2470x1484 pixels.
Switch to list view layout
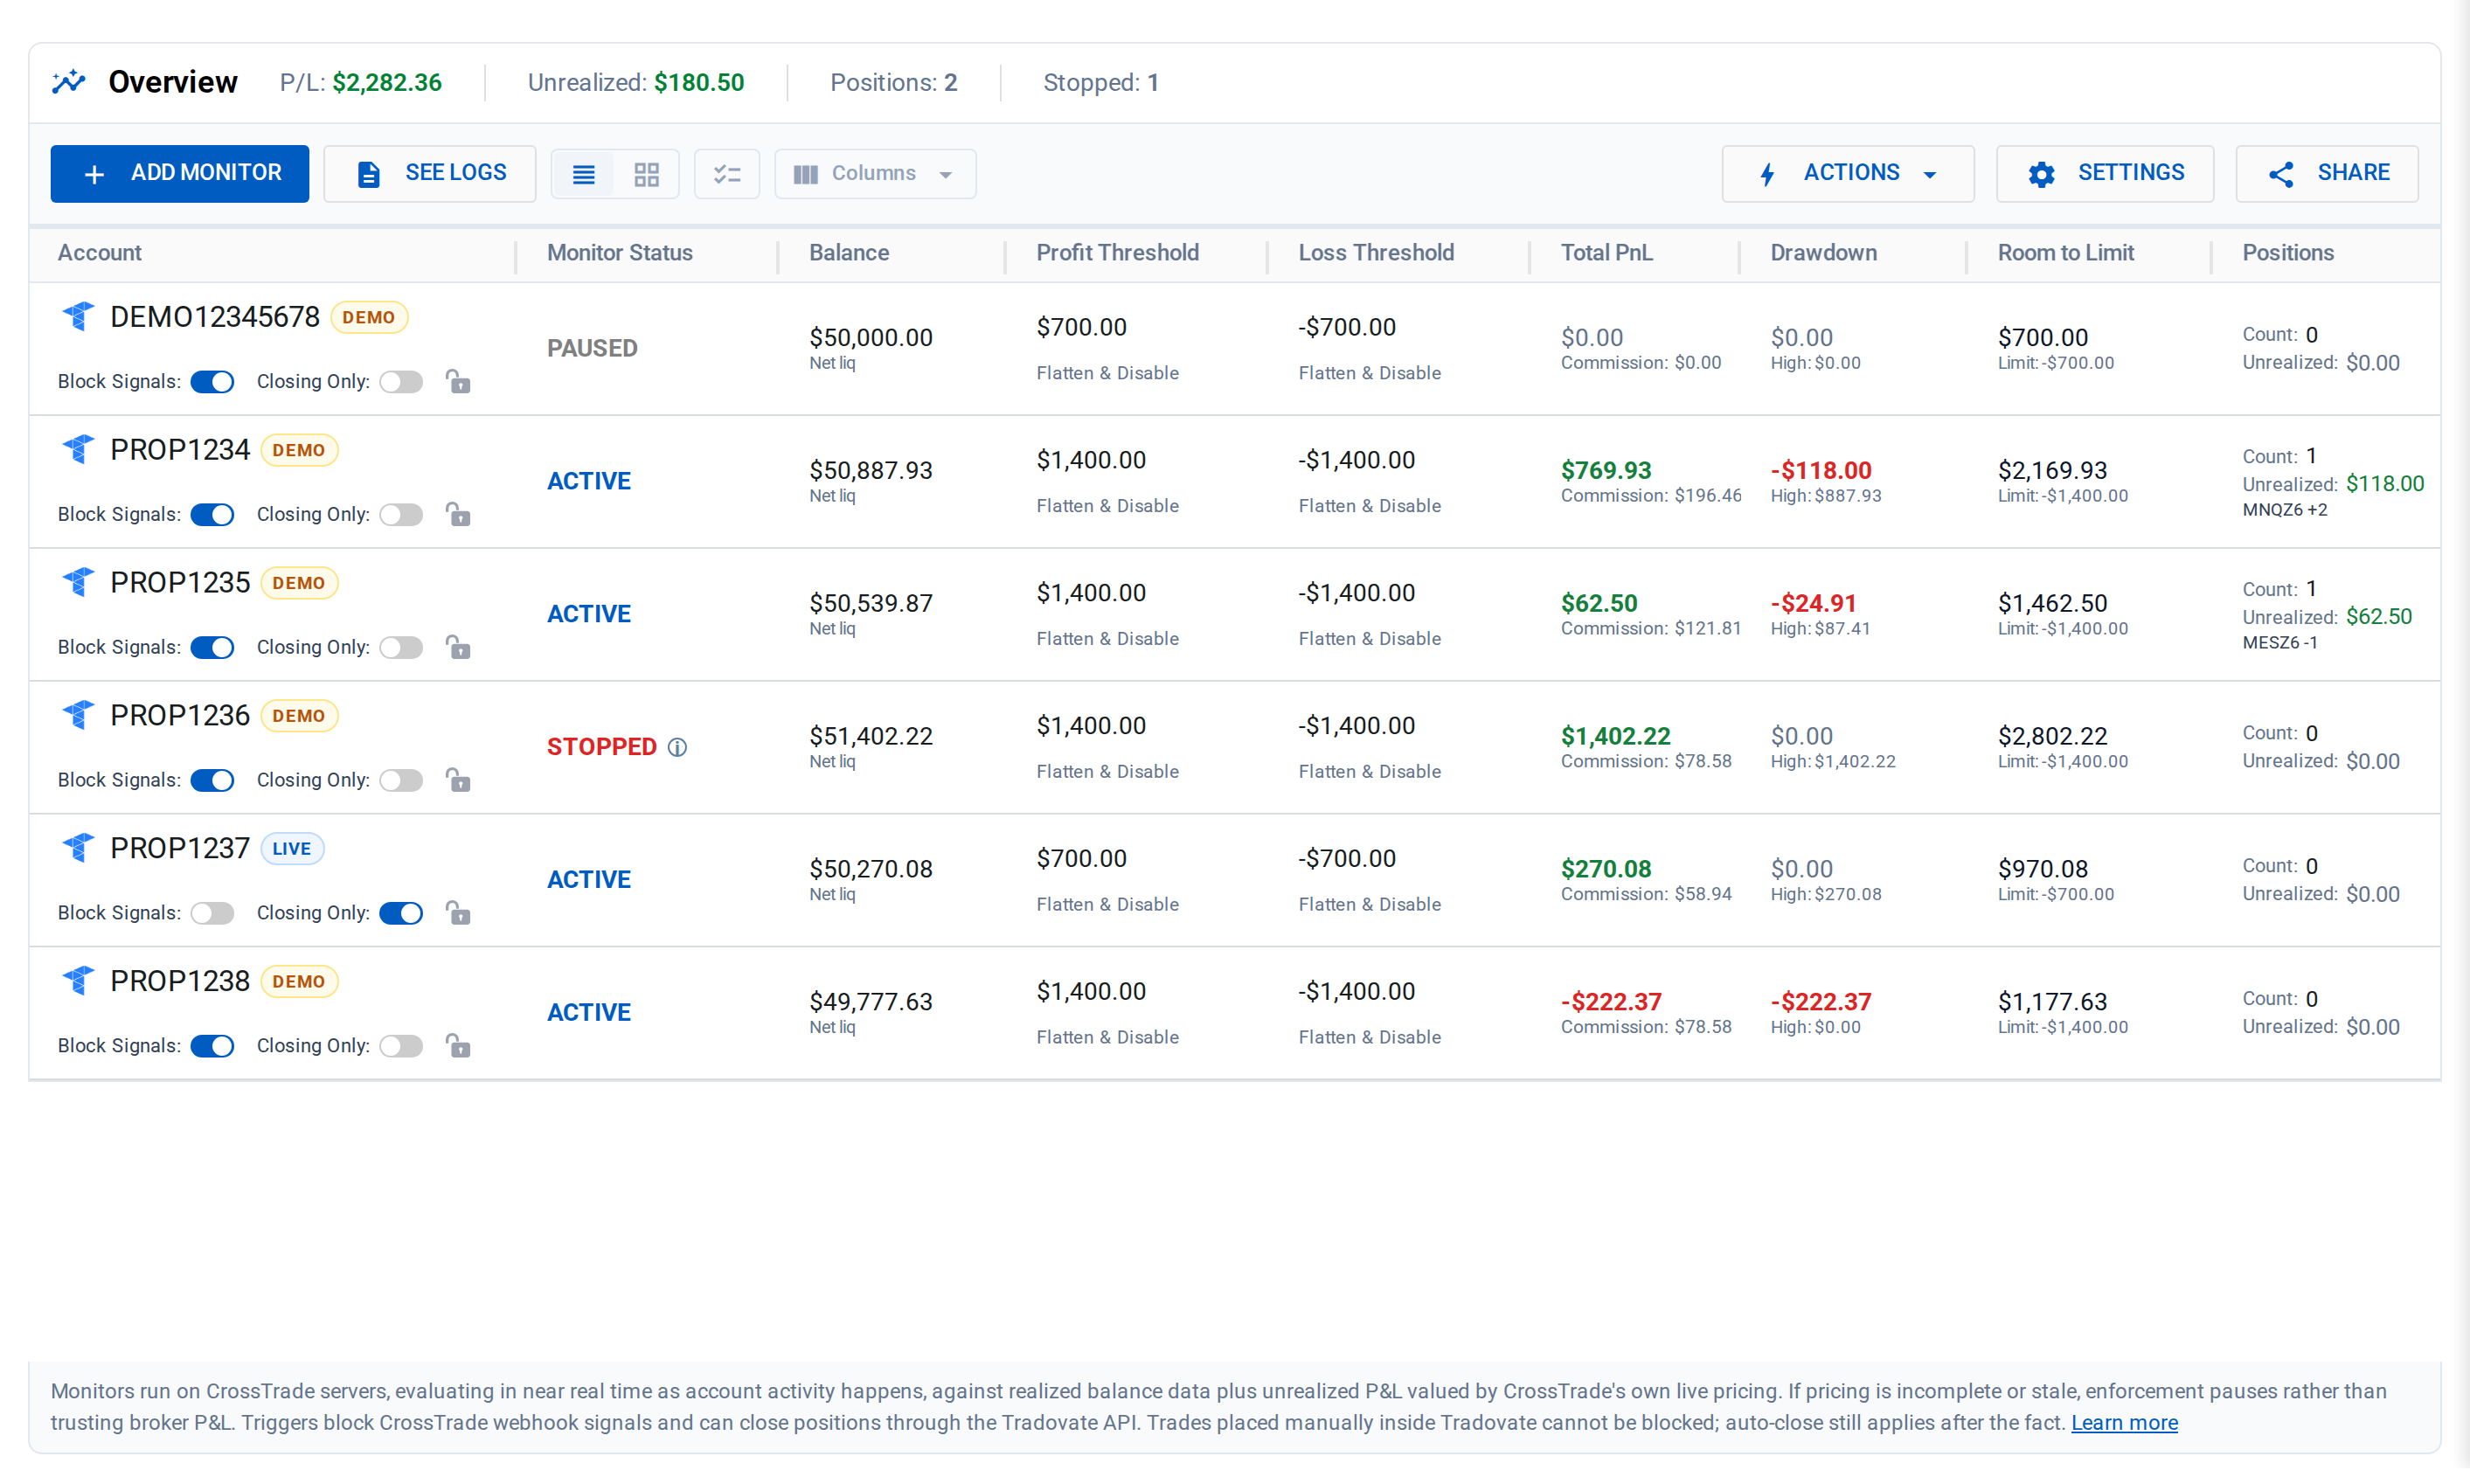[584, 174]
